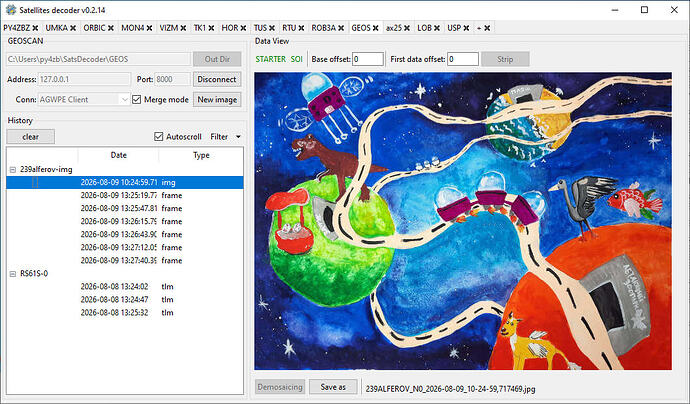Close the TK1 tab with its x icon

tap(211, 28)
